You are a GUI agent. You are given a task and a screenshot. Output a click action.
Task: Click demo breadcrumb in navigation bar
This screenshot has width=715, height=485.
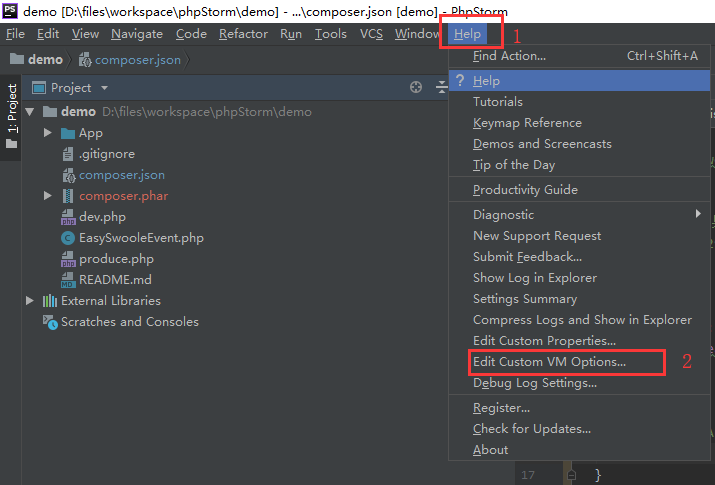45,59
